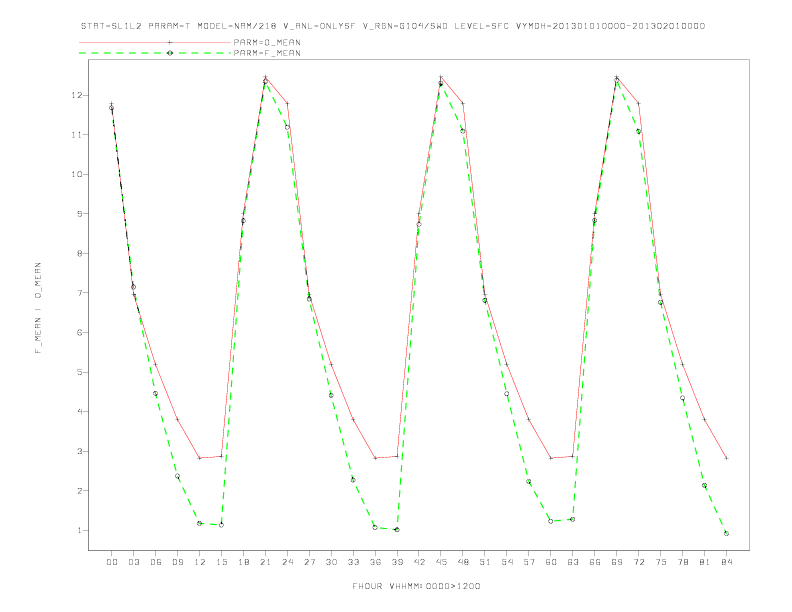792x612 pixels.
Task: Click x-axis tick label 21
Action: point(265,562)
